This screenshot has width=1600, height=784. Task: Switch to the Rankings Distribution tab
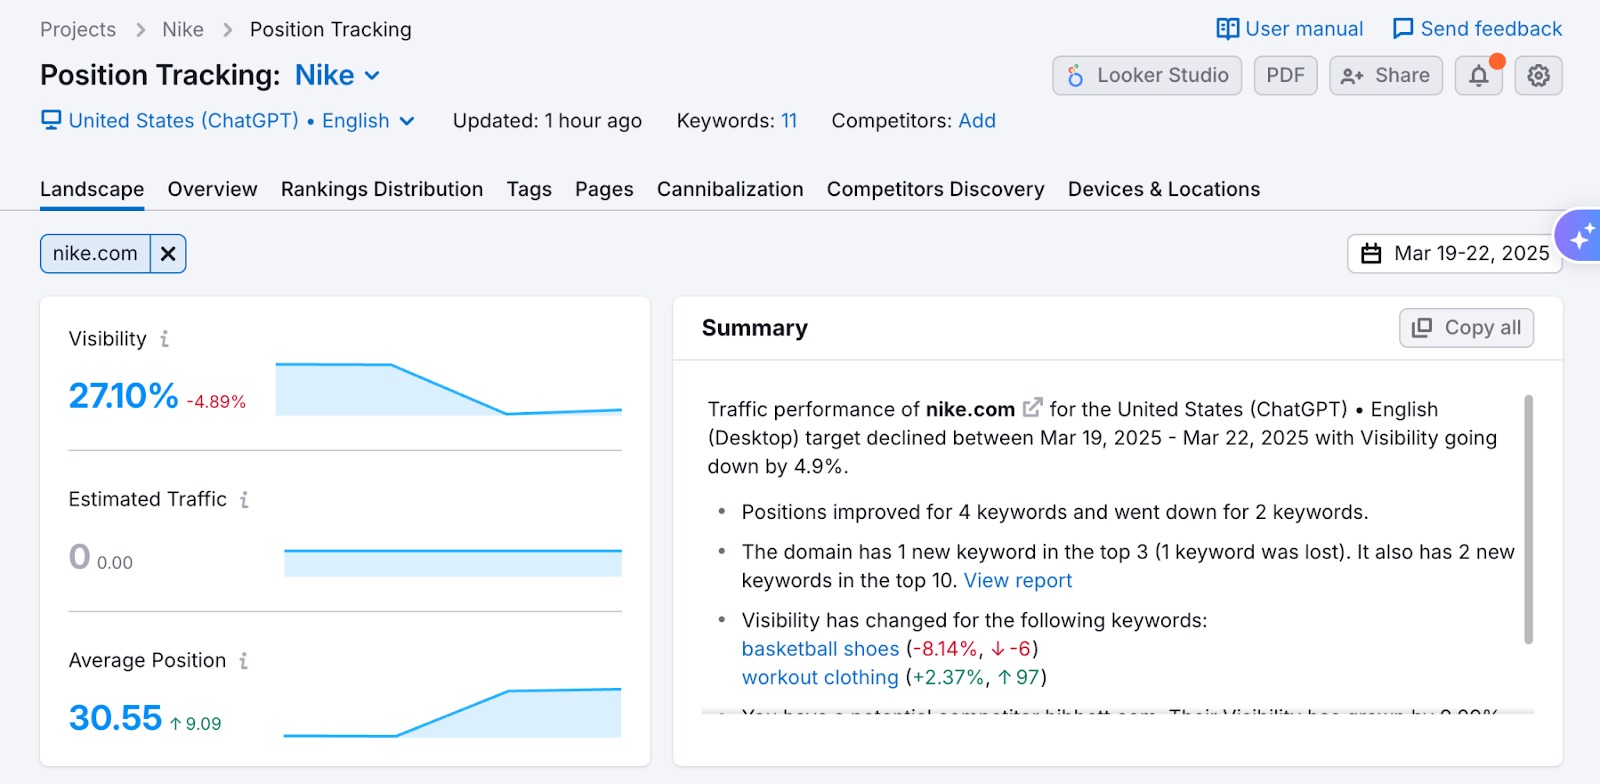(381, 189)
